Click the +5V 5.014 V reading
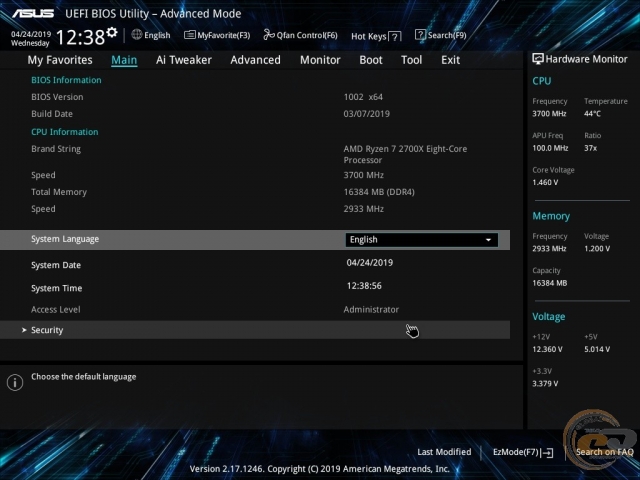The image size is (640, 480). (597, 349)
